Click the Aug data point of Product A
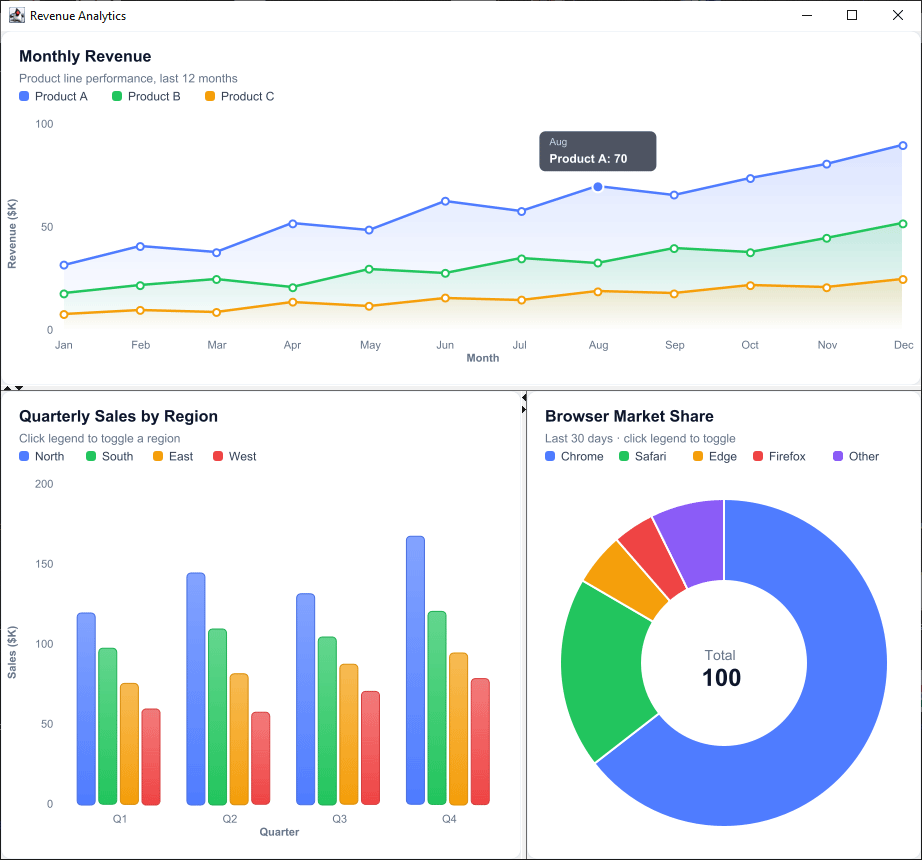The image size is (922, 860). point(597,187)
